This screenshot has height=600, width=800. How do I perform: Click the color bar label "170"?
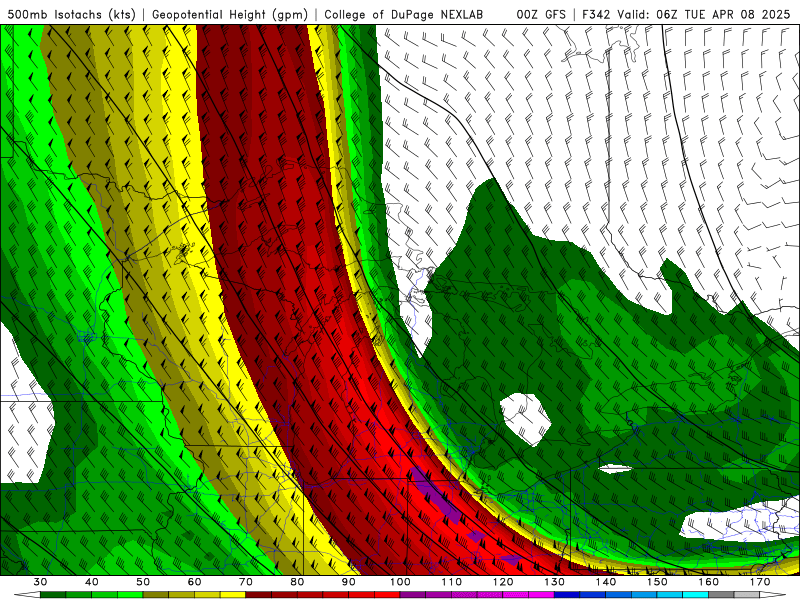click(760, 582)
